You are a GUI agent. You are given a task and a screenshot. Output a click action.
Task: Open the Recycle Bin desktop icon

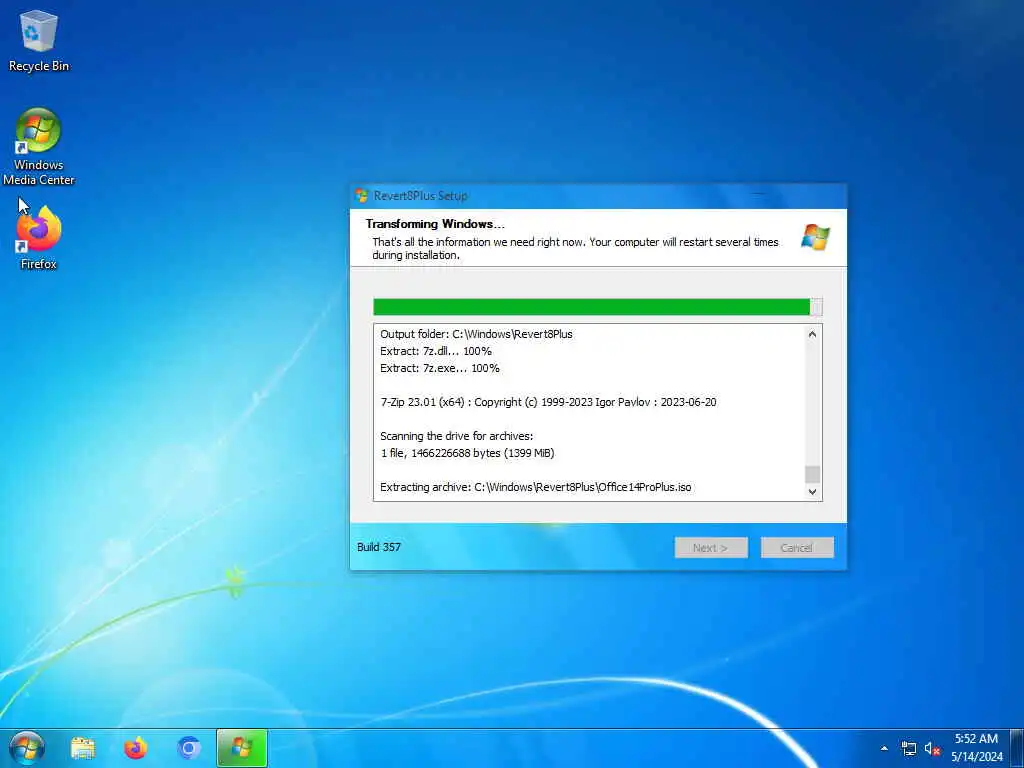click(x=39, y=41)
